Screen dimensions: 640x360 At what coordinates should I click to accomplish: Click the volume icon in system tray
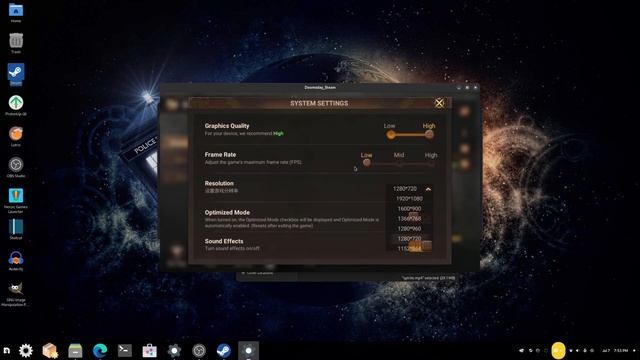(x=578, y=351)
